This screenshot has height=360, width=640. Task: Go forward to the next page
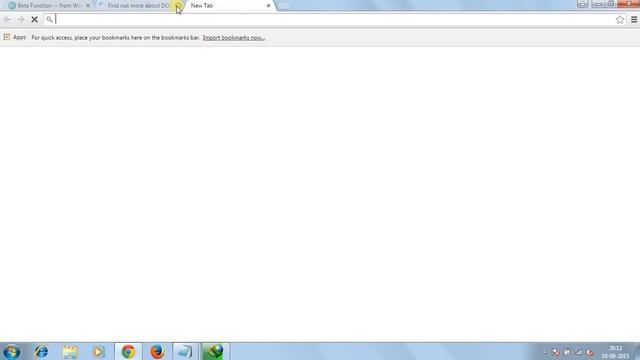(x=21, y=19)
